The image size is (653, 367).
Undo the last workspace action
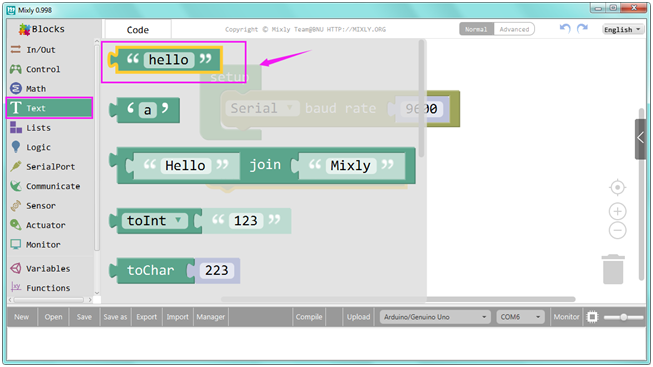[x=565, y=29]
